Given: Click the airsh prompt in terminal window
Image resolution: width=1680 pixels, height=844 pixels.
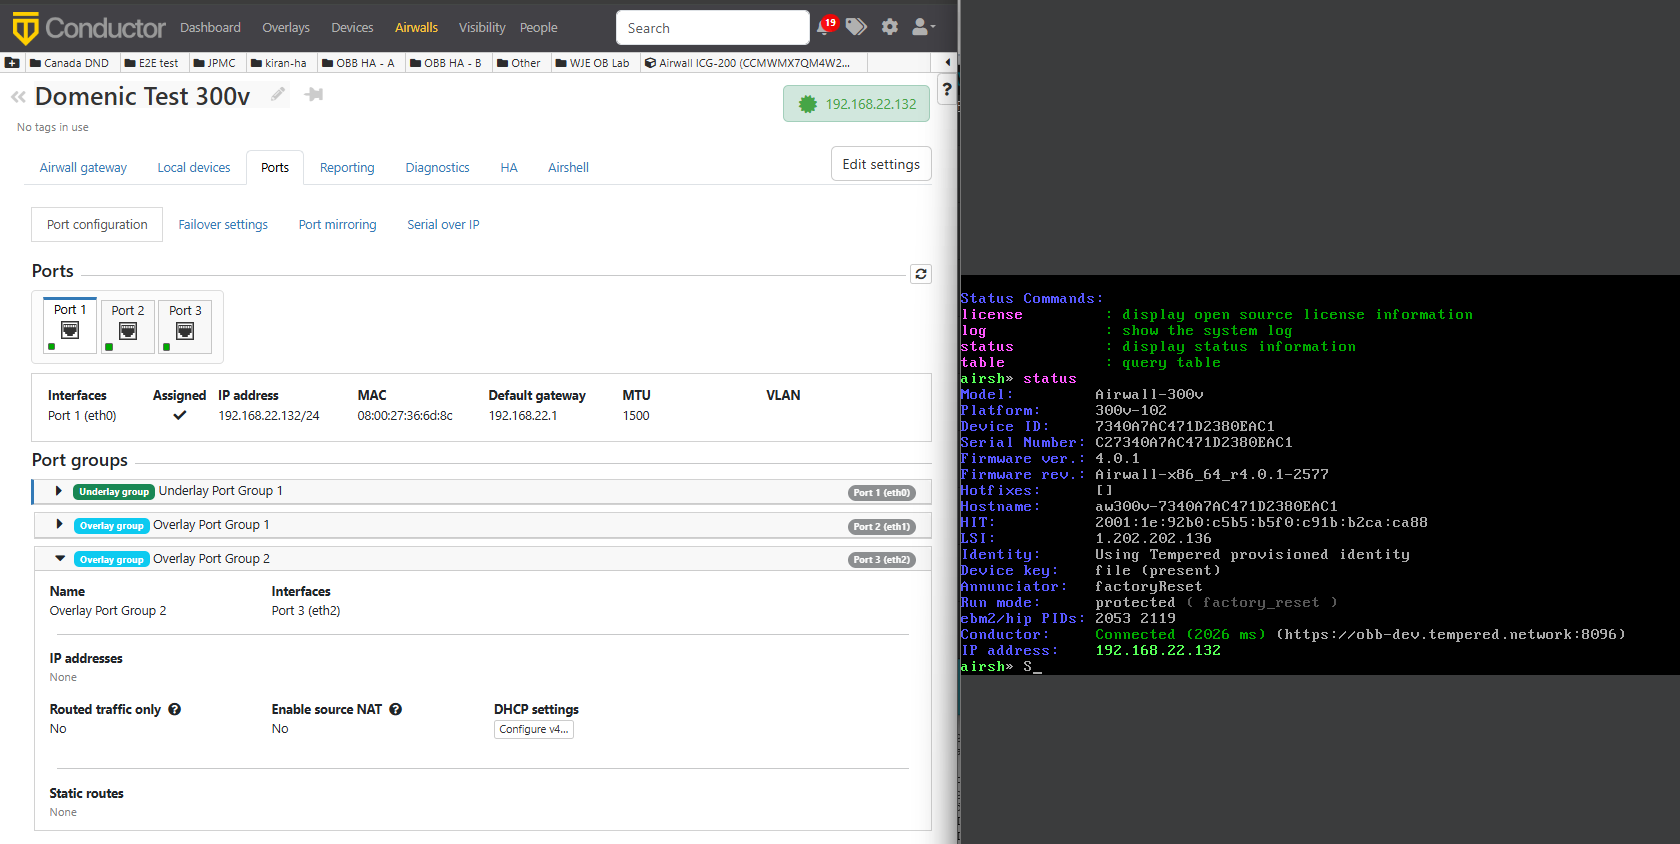Looking at the screenshot, I should tap(987, 666).
